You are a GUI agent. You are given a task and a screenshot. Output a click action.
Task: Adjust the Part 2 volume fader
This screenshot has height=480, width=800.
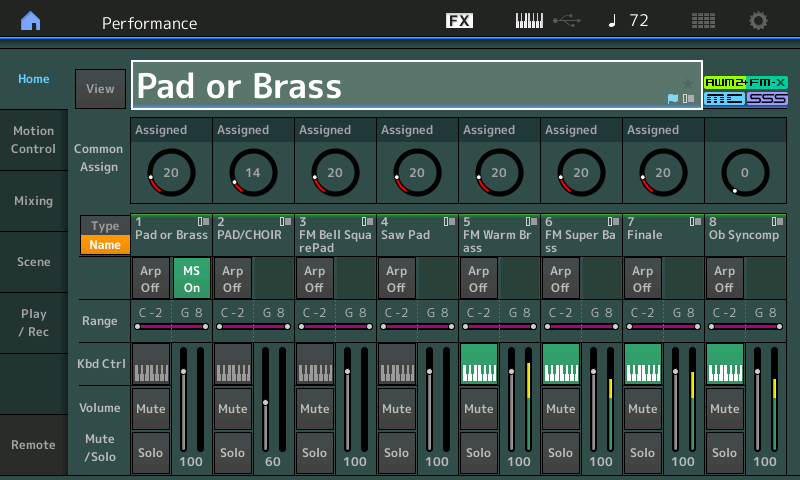click(265, 403)
